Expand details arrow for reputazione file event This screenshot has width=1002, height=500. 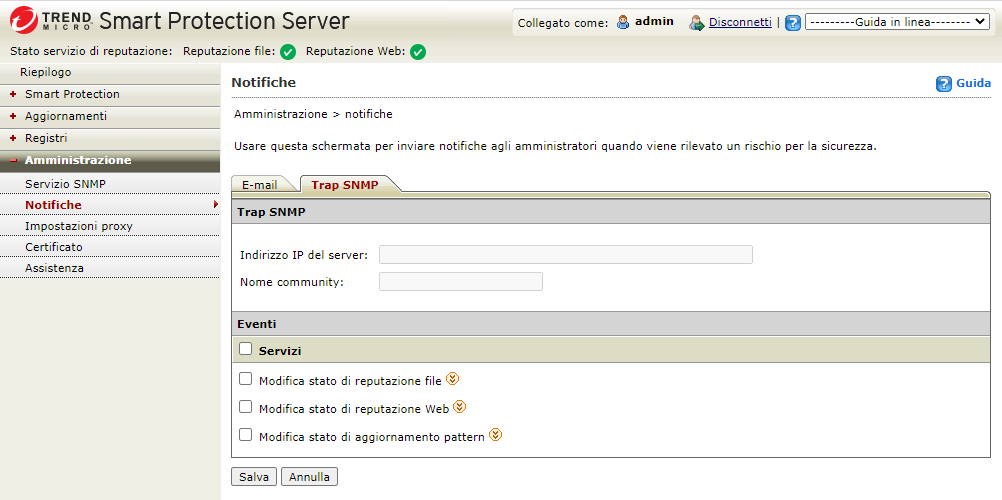[x=452, y=379]
